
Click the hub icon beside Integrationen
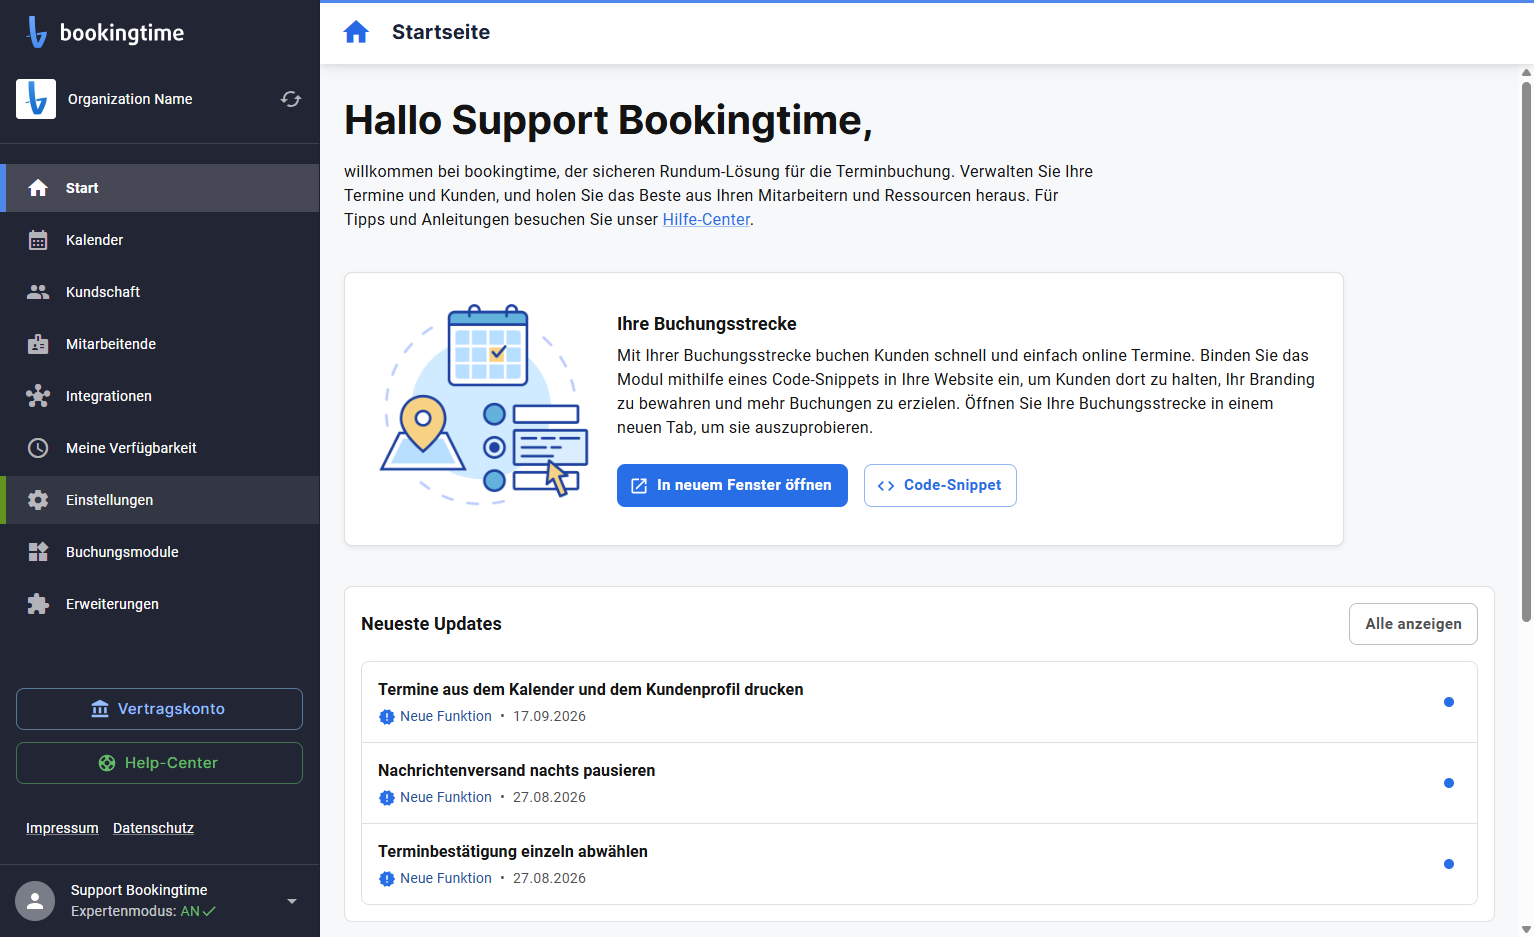click(x=38, y=396)
